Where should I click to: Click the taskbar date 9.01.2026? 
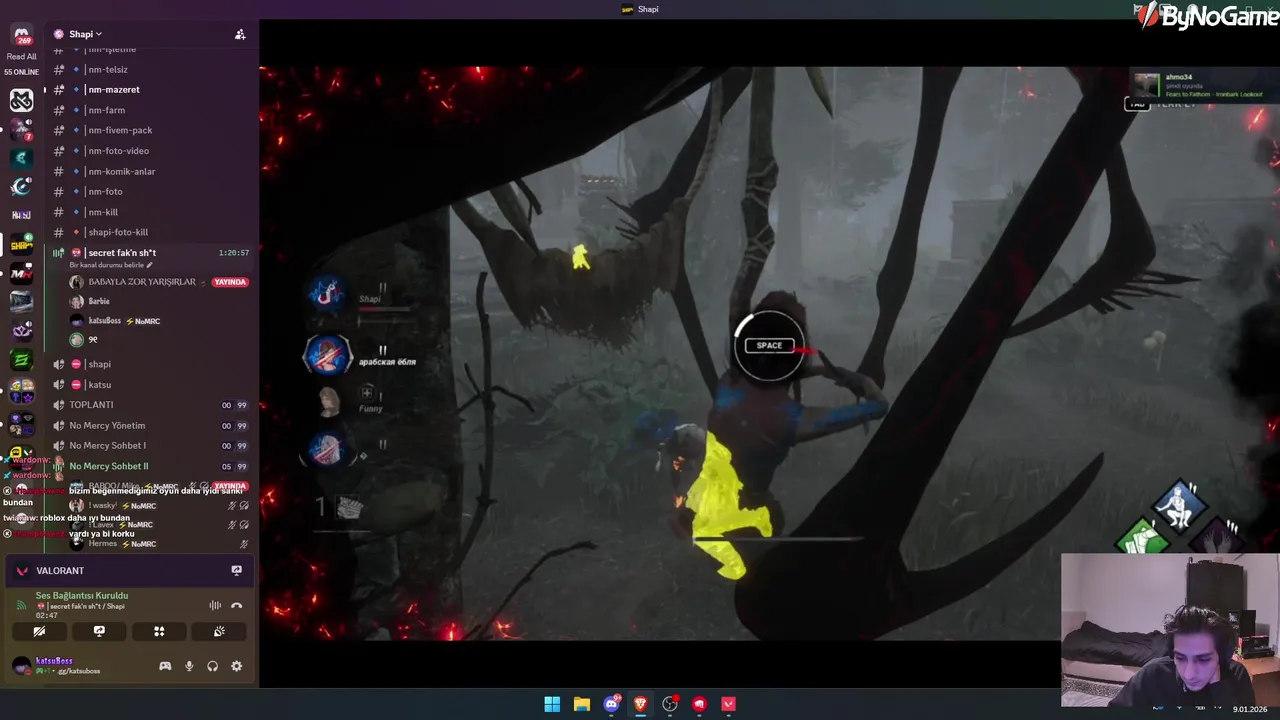1250,709
